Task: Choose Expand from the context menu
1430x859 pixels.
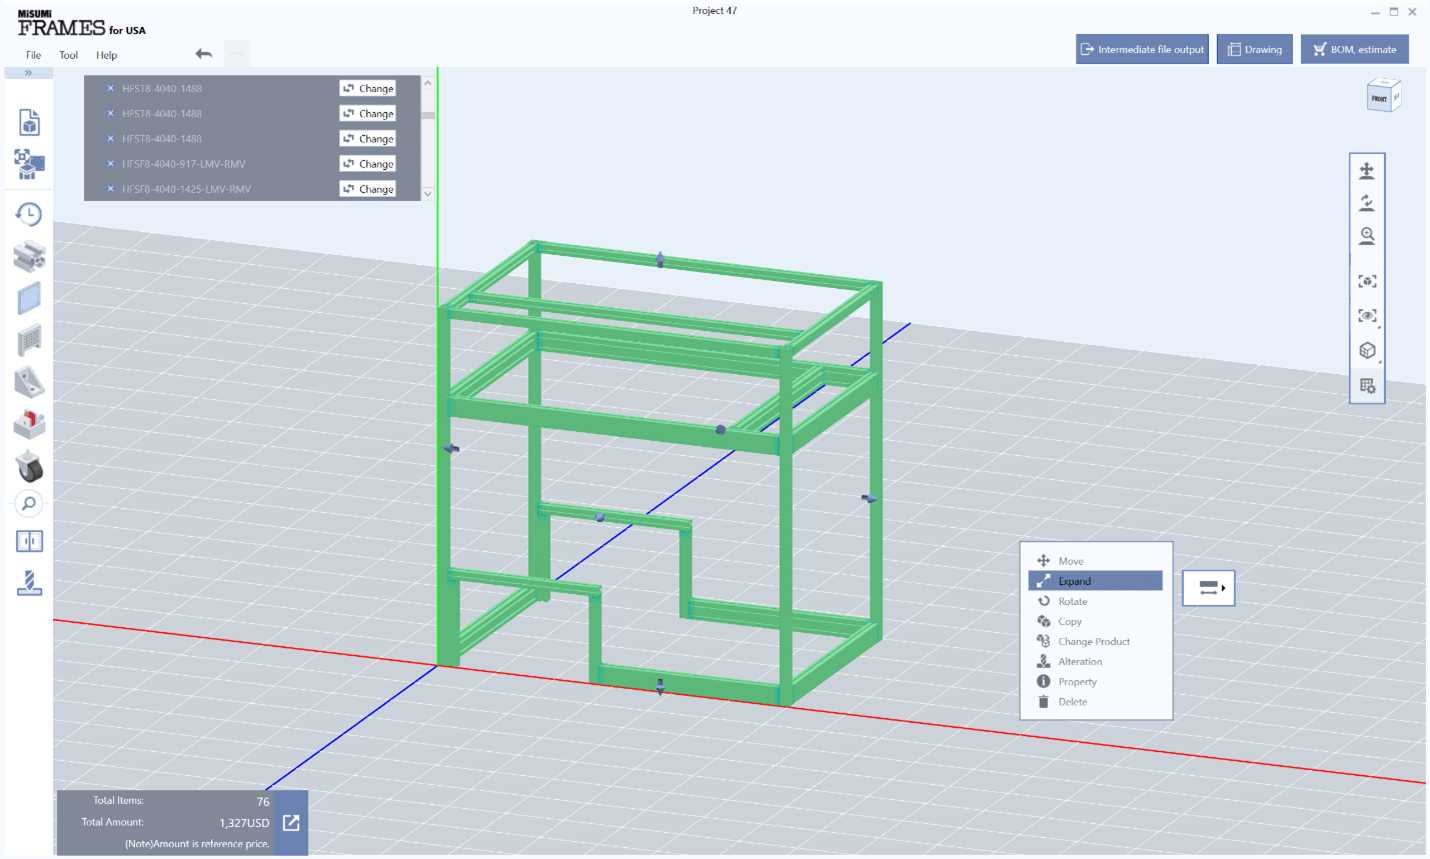Action: [x=1095, y=581]
